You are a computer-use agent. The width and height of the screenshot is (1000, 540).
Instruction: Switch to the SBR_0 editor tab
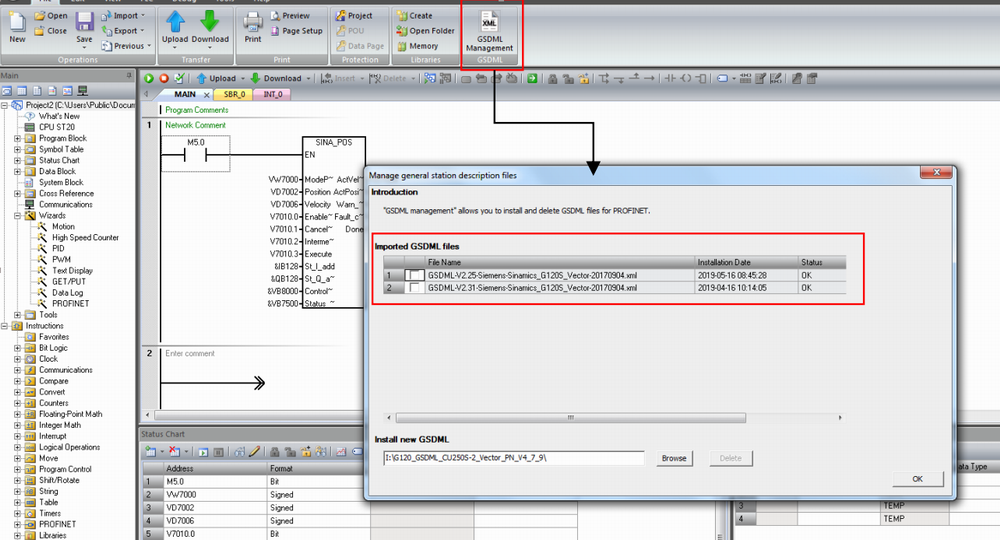click(234, 94)
